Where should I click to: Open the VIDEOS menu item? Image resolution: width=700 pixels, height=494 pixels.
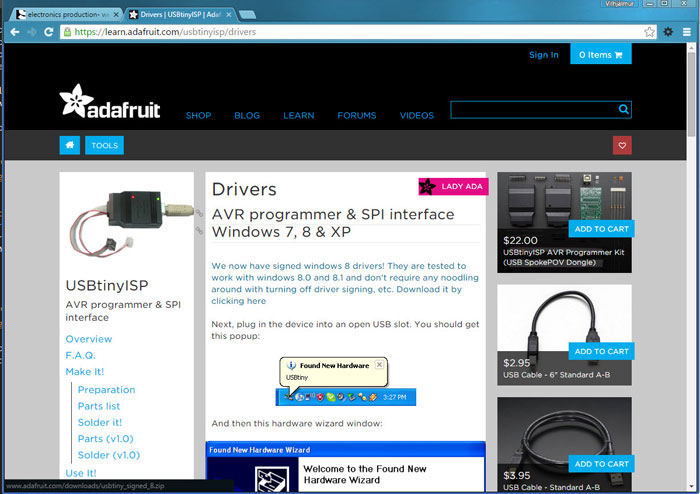point(417,116)
